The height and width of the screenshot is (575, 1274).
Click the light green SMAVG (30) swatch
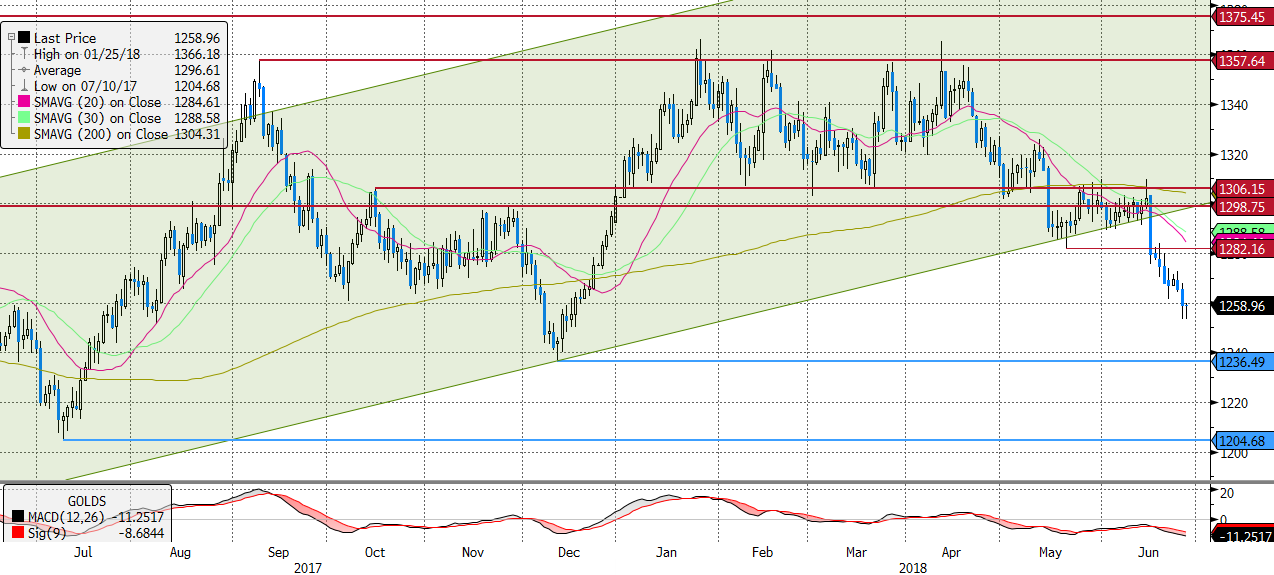pos(24,118)
